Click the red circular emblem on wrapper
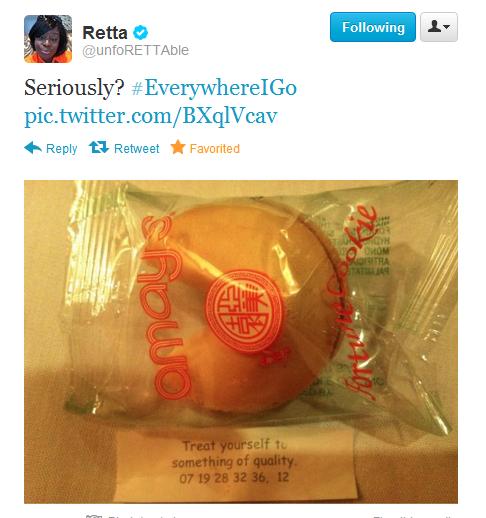The width and height of the screenshot is (486, 518). (244, 312)
